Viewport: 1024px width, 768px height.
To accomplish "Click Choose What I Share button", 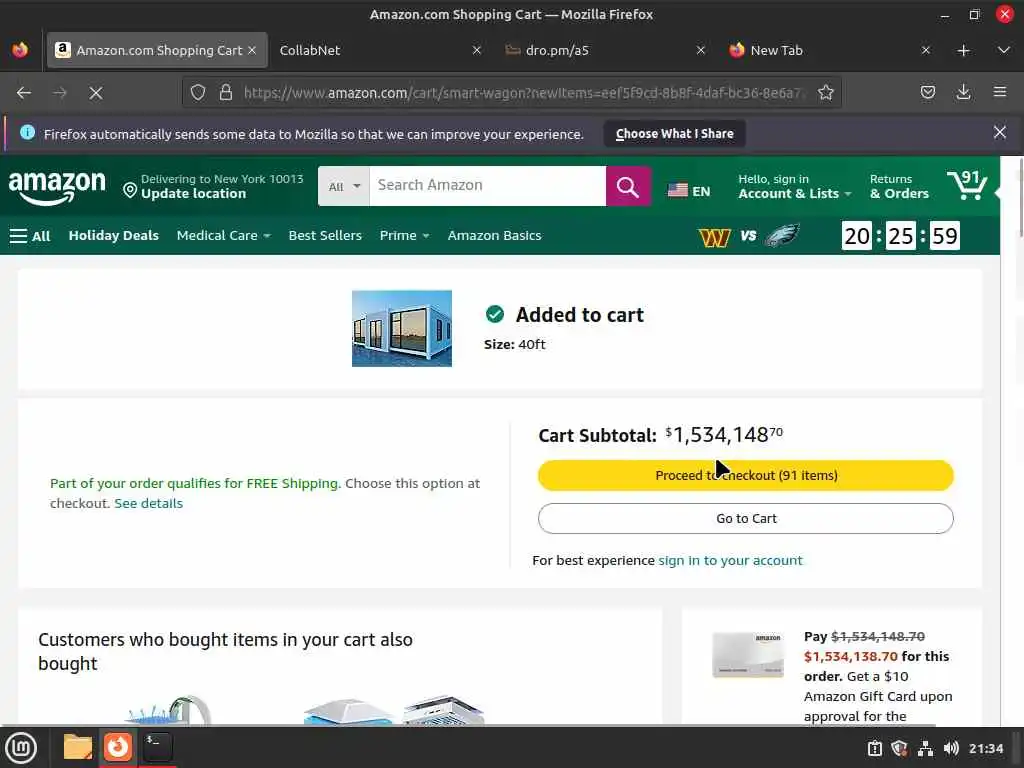I will [x=675, y=134].
